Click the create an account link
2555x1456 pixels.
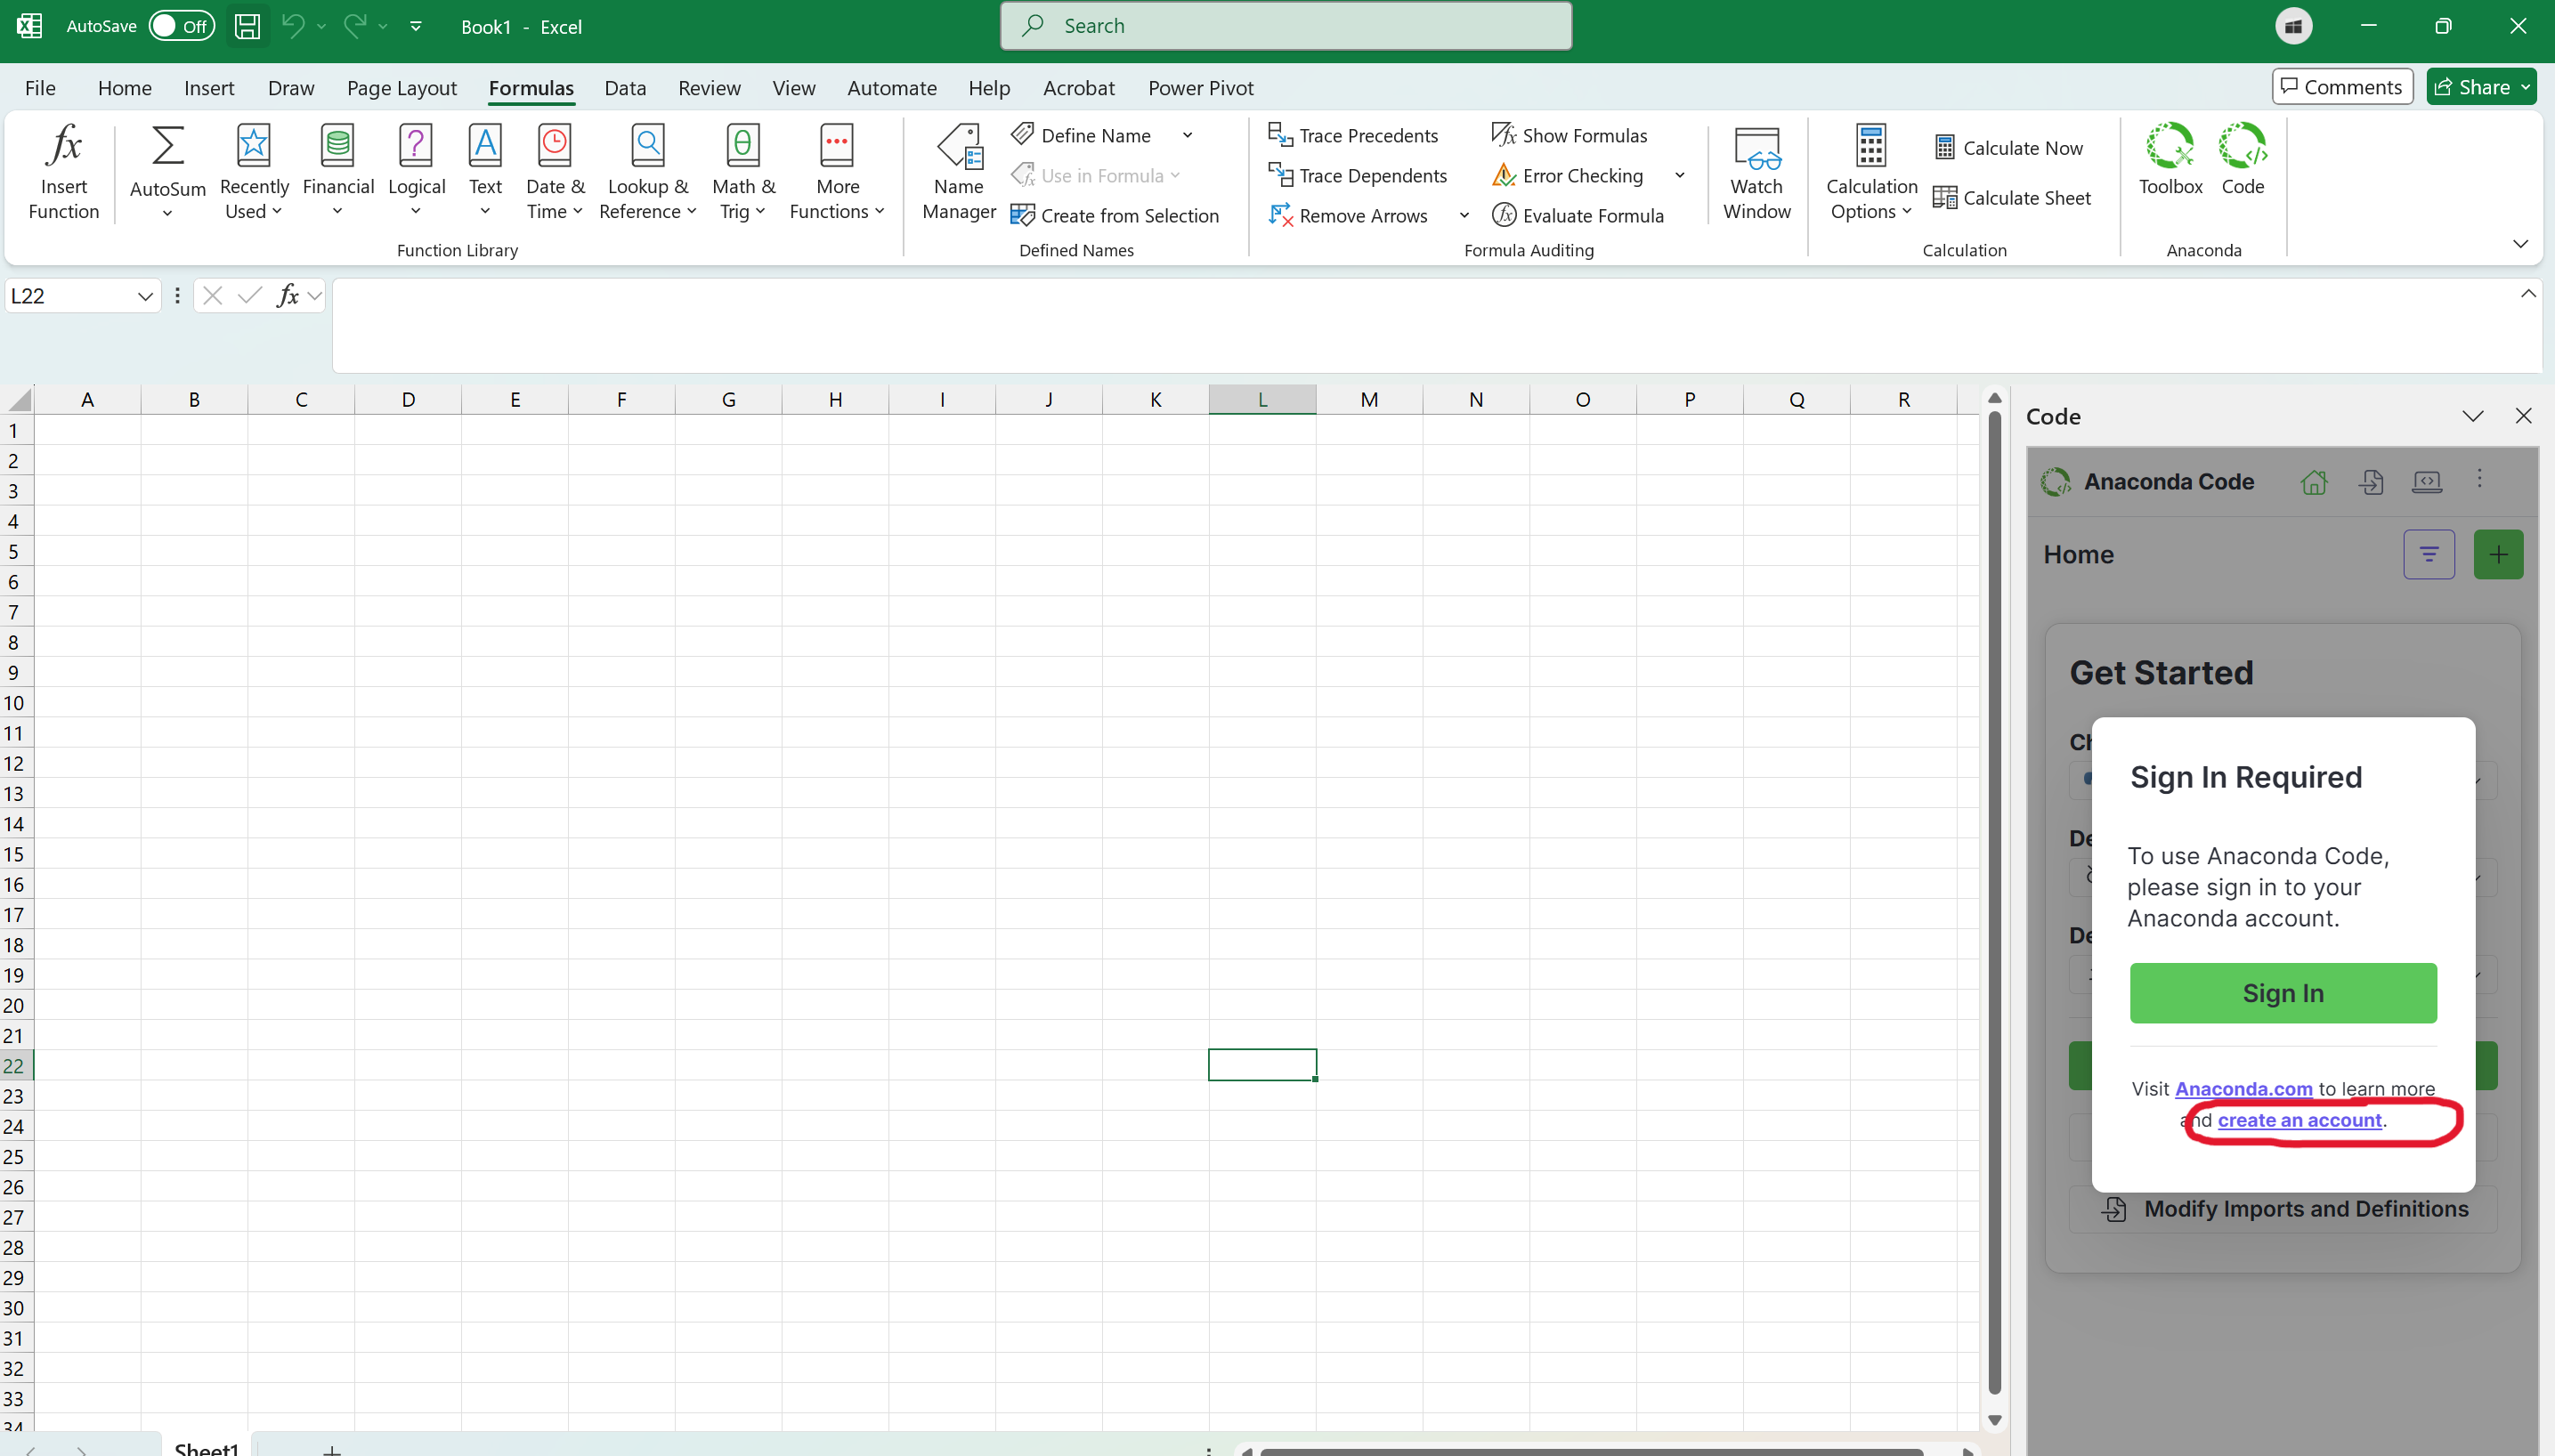[x=2300, y=1120]
